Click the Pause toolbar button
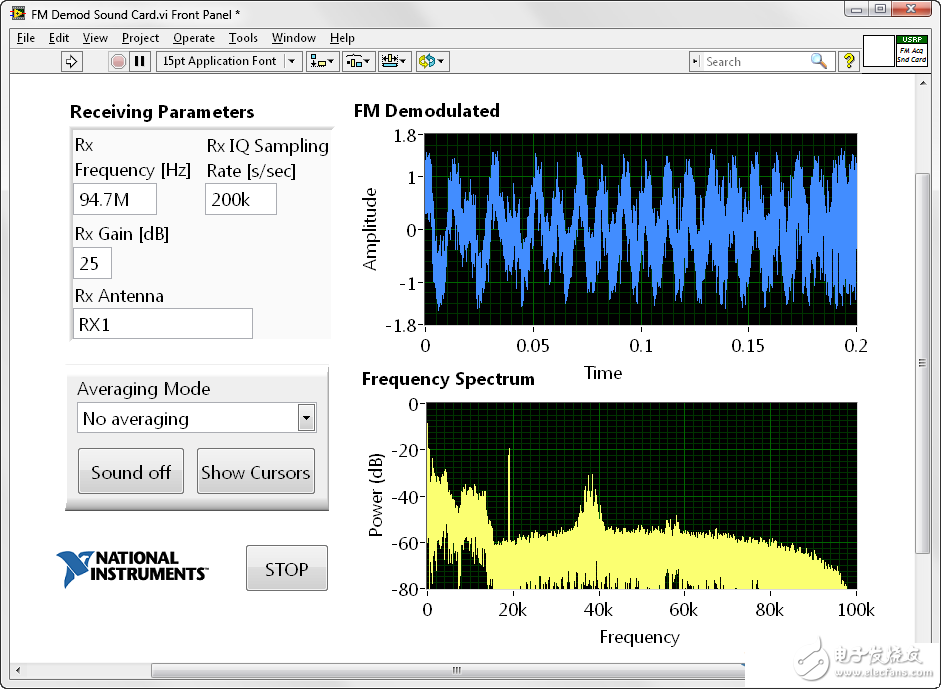941x689 pixels. pos(140,61)
